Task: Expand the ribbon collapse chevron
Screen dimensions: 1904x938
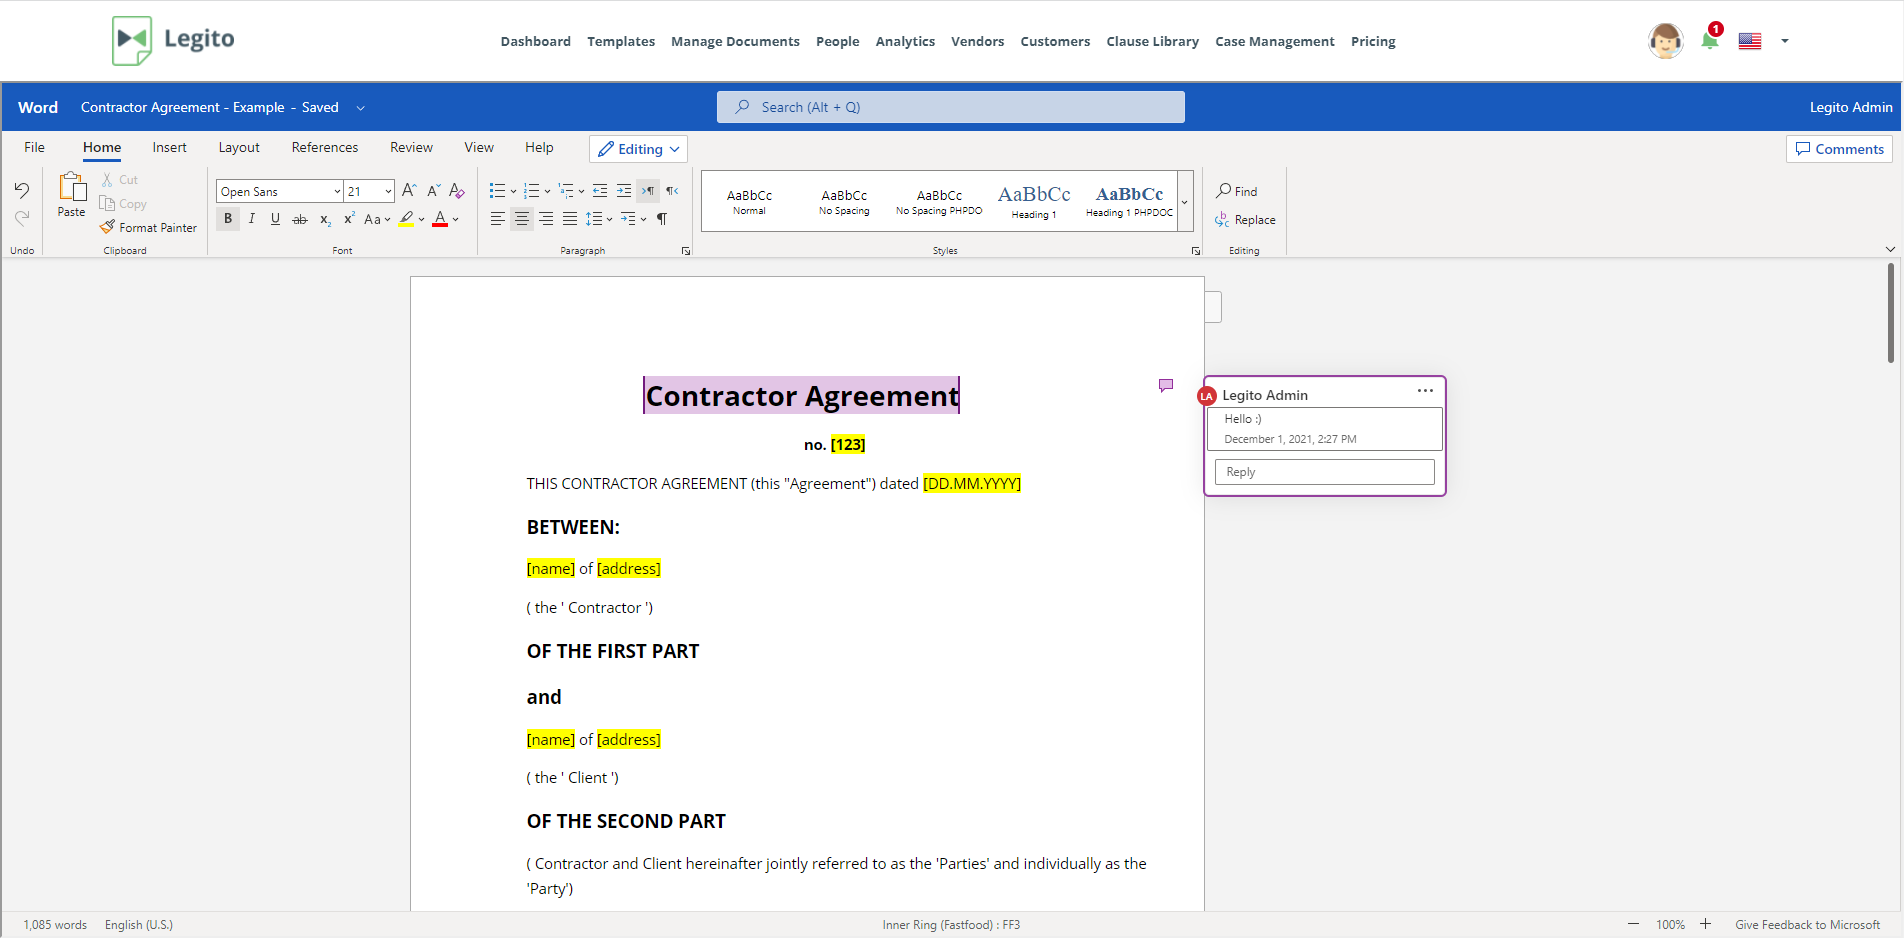Action: [x=1890, y=249]
